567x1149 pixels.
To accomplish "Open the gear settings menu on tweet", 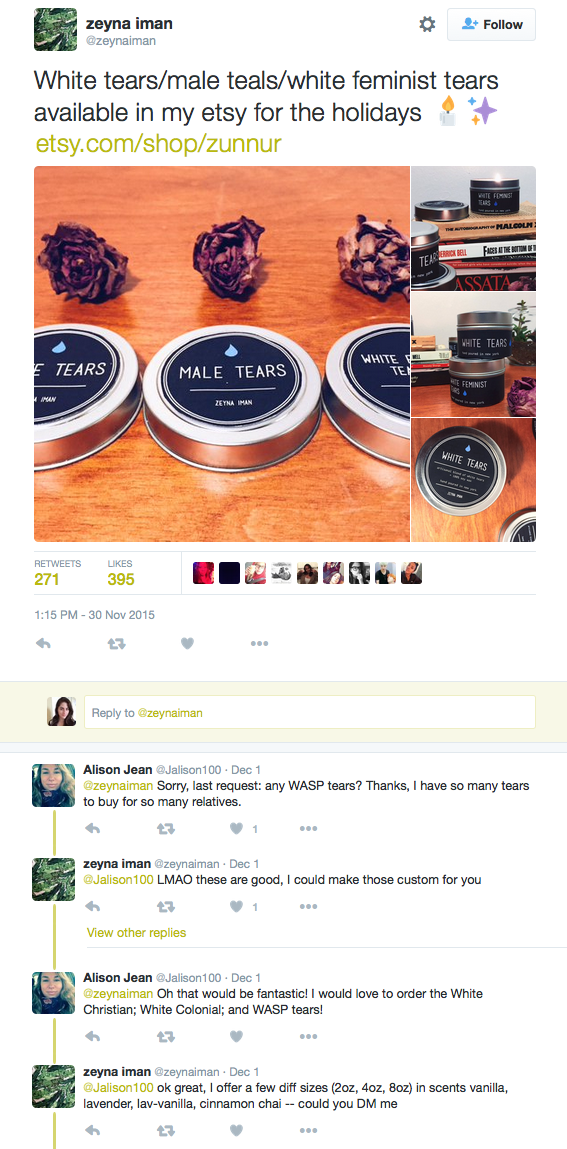I will coord(426,25).
